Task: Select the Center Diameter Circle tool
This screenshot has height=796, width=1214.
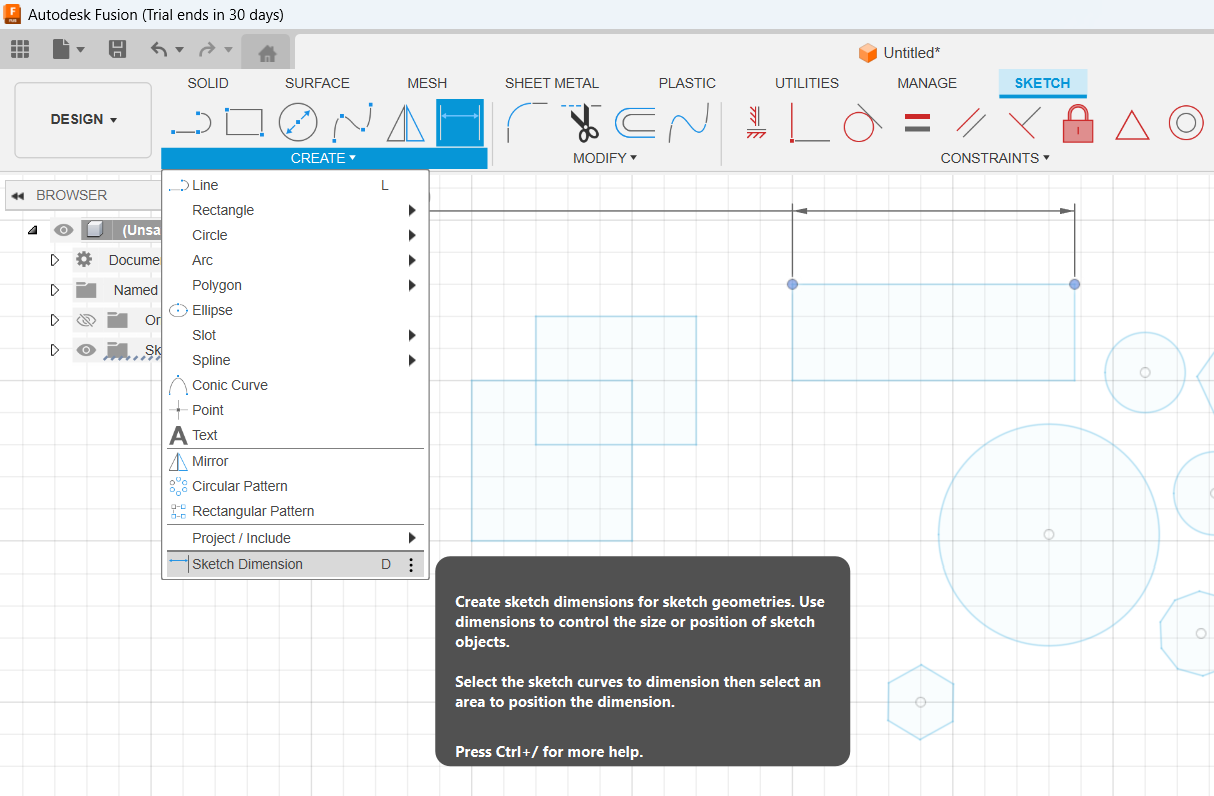Action: [x=298, y=123]
